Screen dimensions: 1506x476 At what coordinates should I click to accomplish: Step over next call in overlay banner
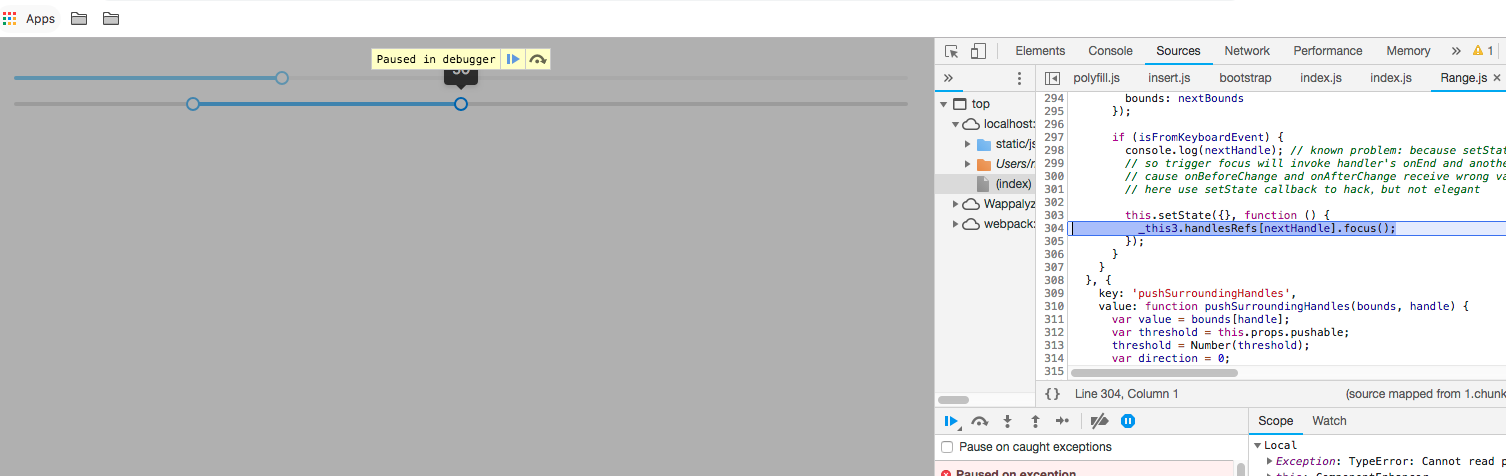tap(538, 60)
